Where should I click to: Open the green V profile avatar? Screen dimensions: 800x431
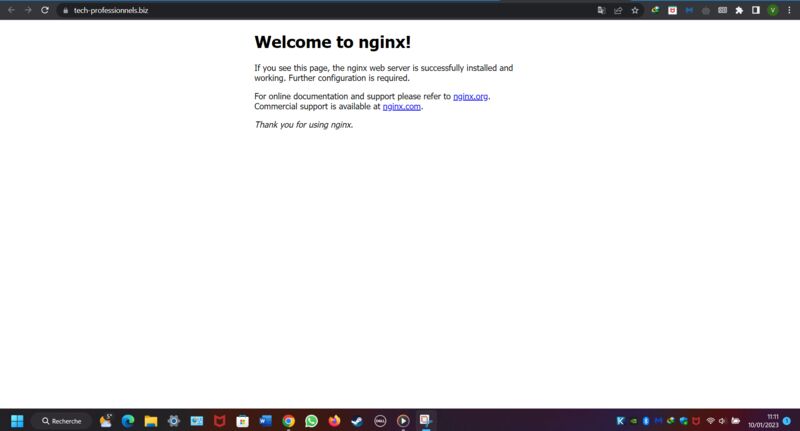click(773, 10)
